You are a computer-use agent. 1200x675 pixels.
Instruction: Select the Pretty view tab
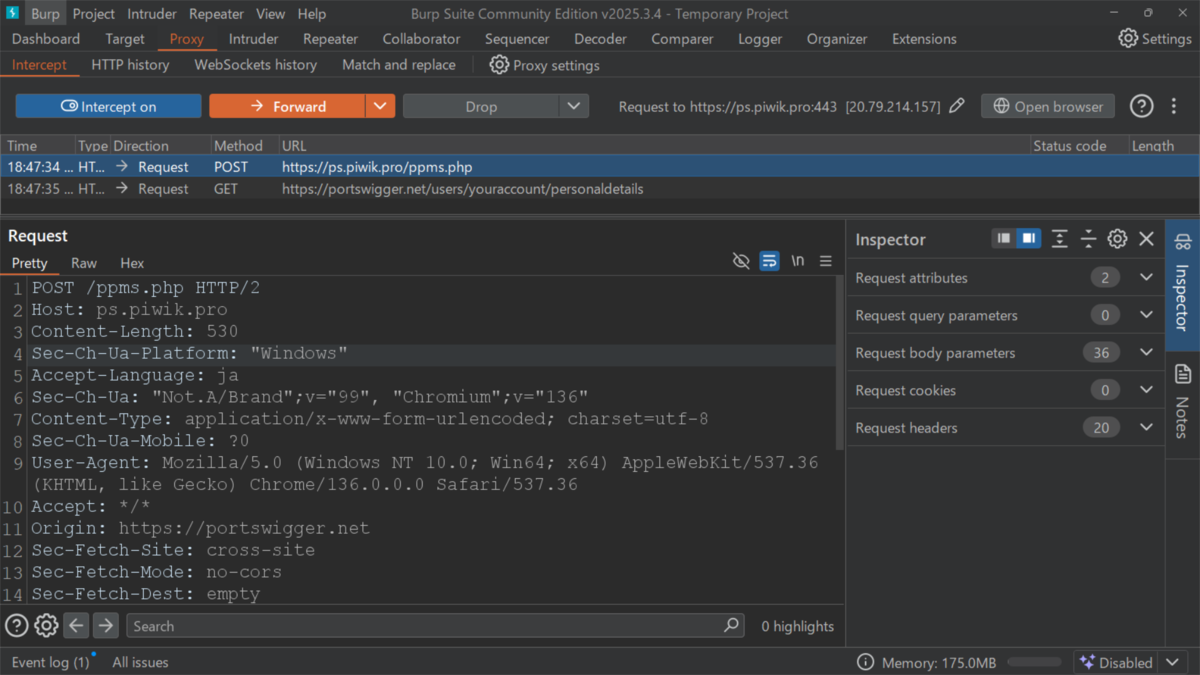[29, 263]
